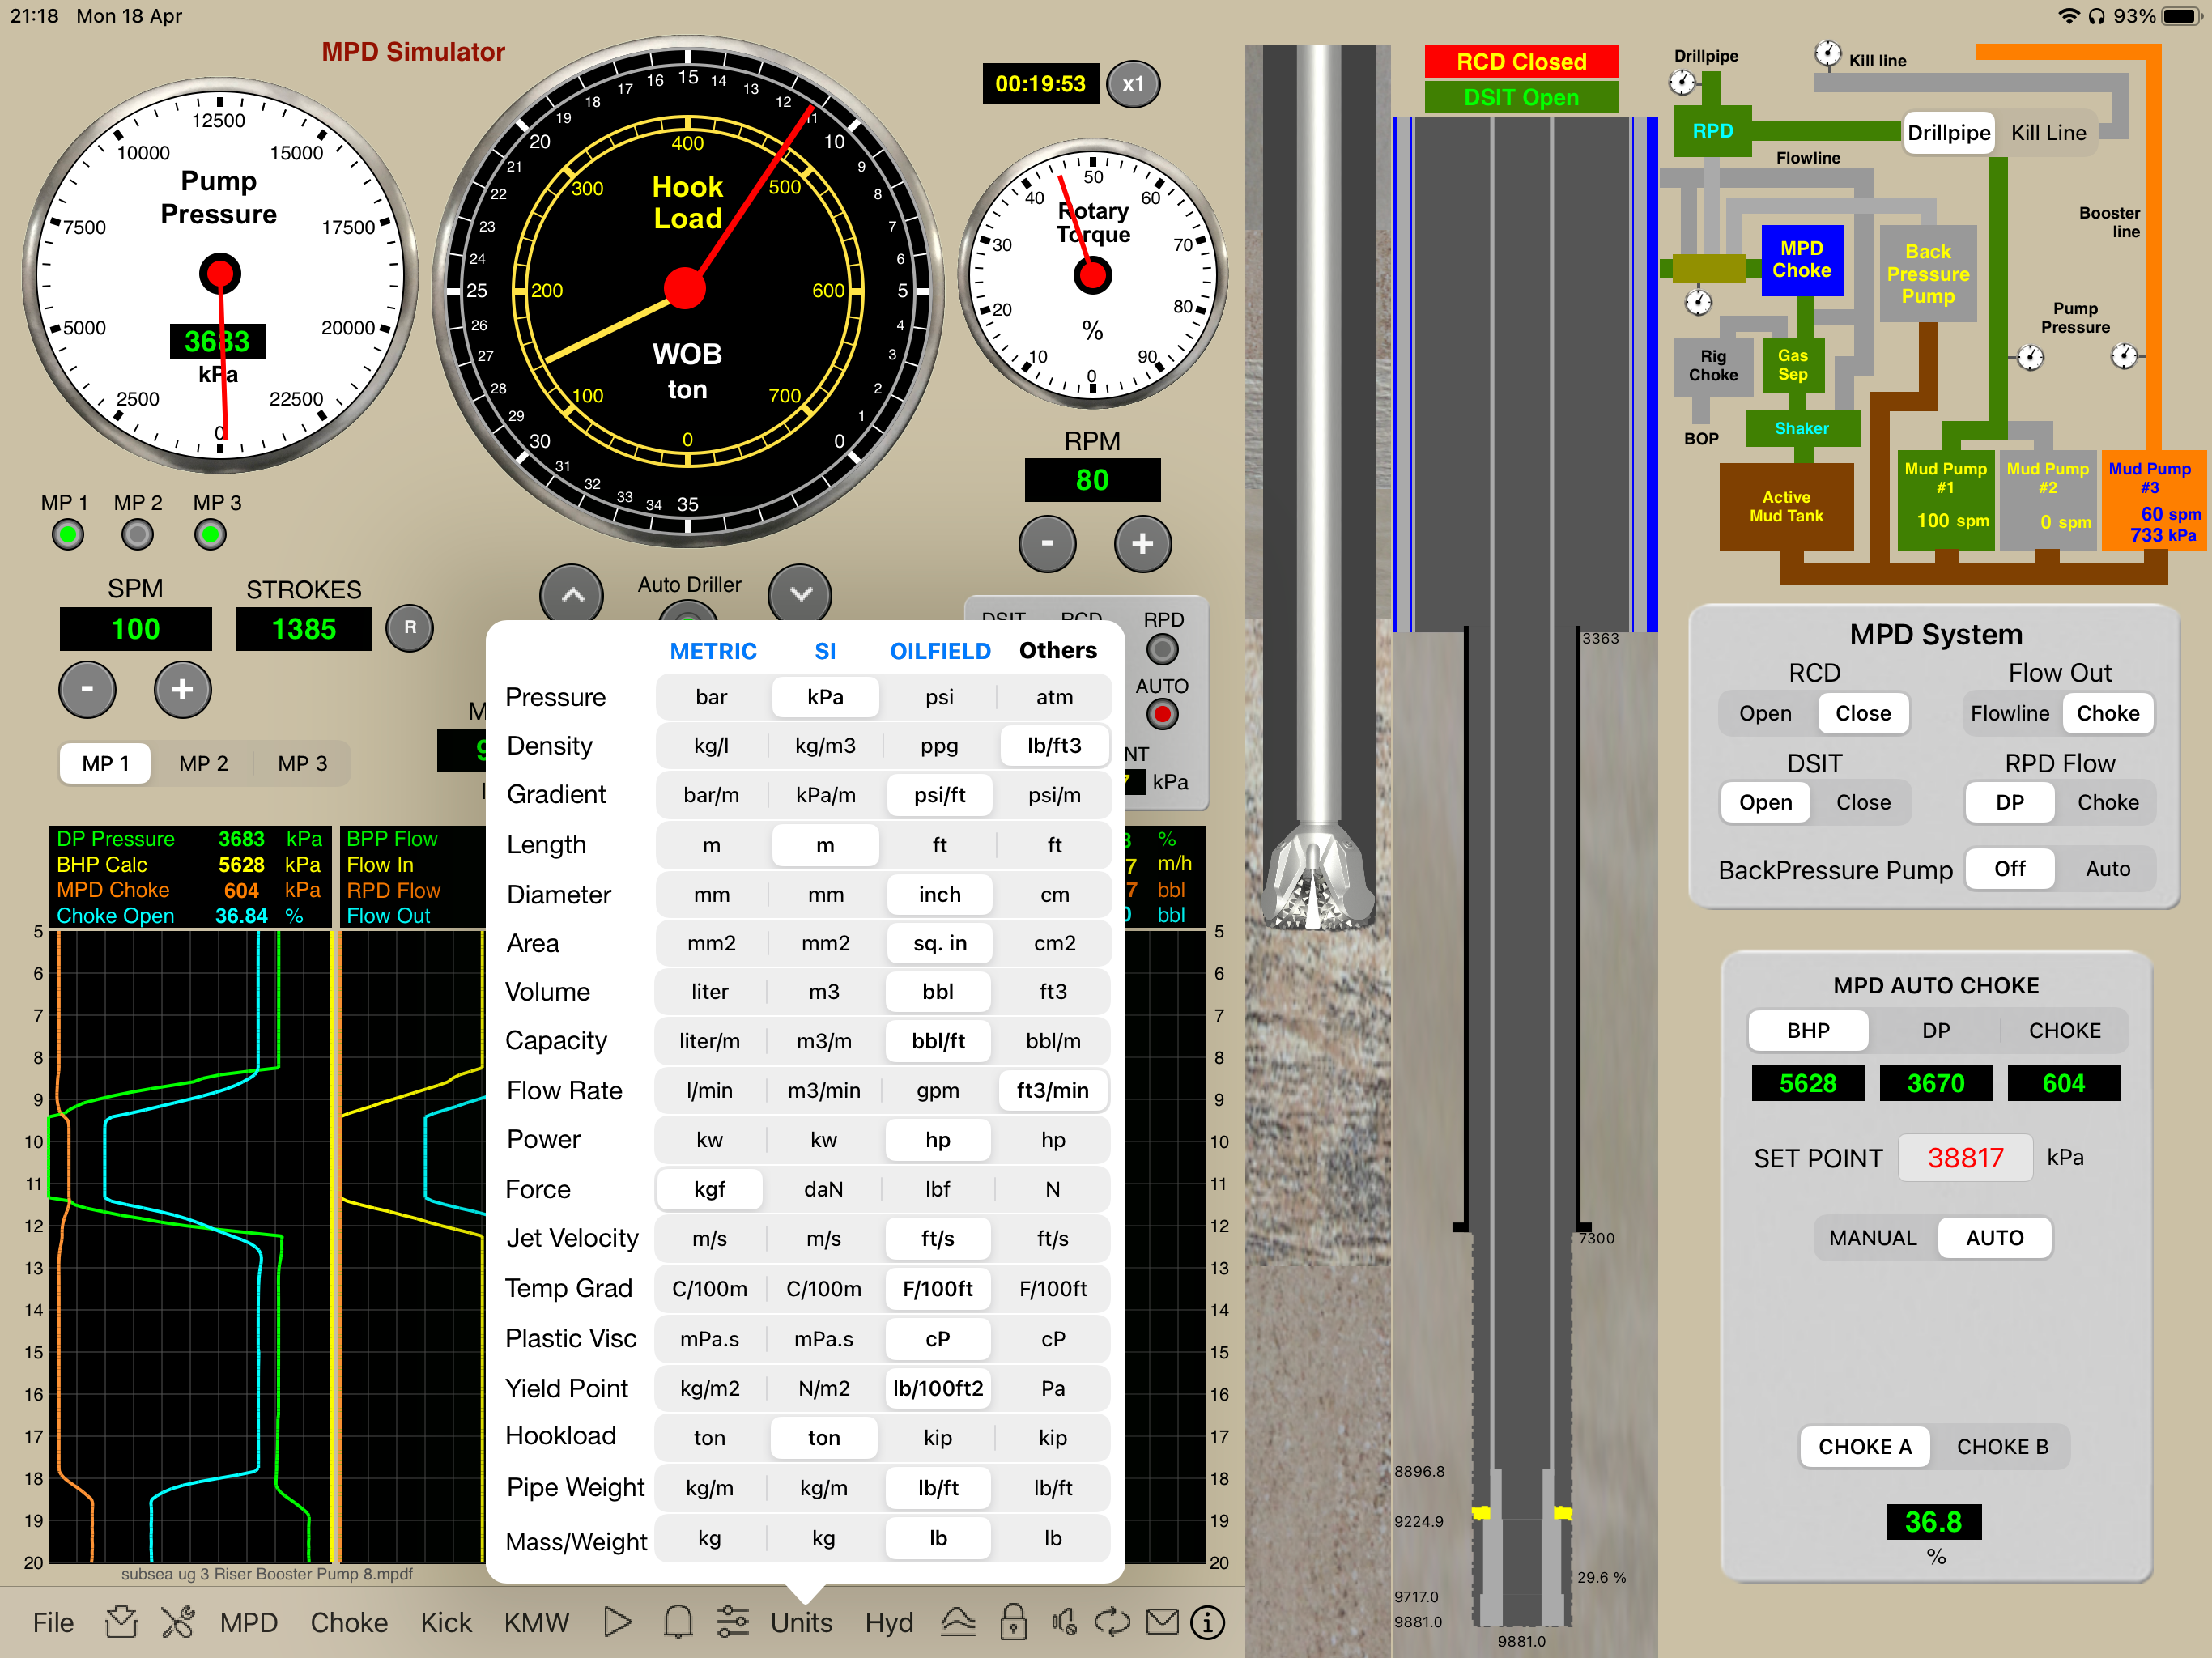
Task: Select the MP 3 tab
Action: (302, 763)
